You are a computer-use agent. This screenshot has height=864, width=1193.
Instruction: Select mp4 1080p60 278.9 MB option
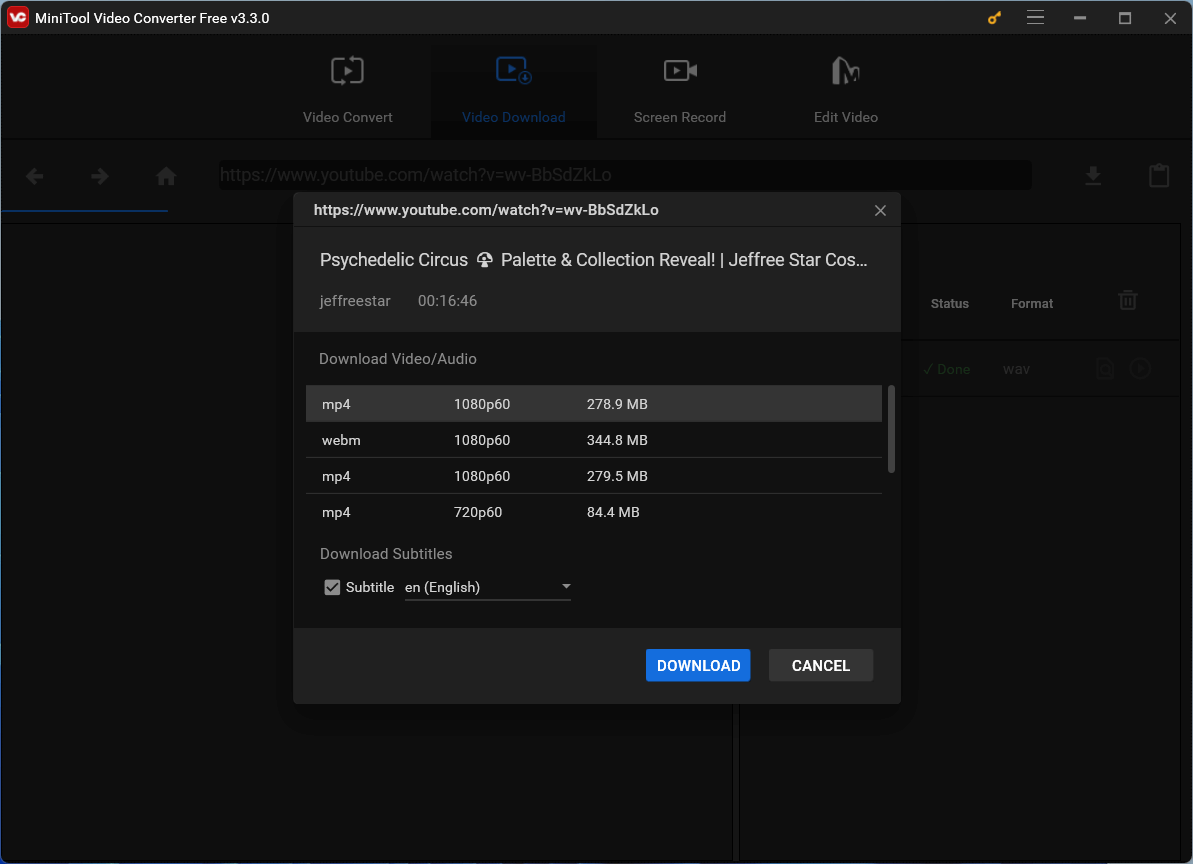pyautogui.click(x=593, y=404)
